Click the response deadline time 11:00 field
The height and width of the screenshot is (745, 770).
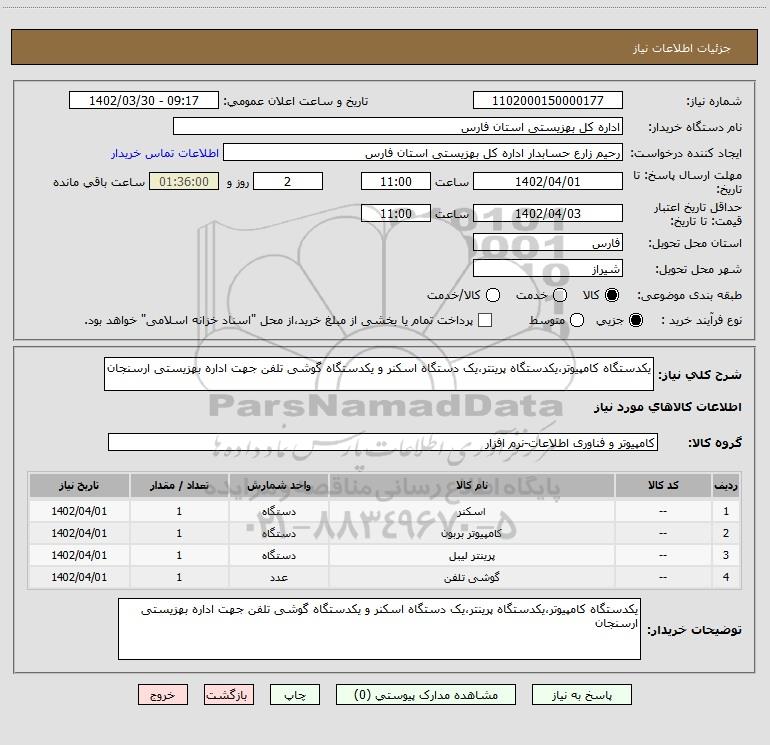tap(396, 181)
